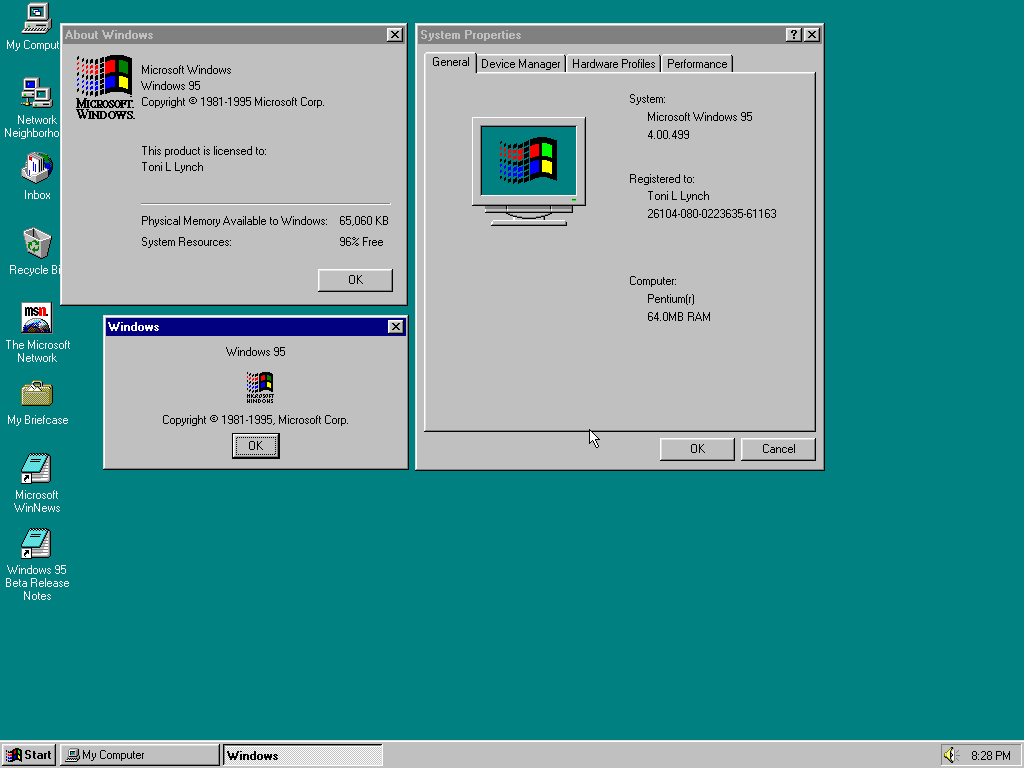Image resolution: width=1024 pixels, height=768 pixels.
Task: Click Cancel in System Properties
Action: pyautogui.click(x=778, y=448)
